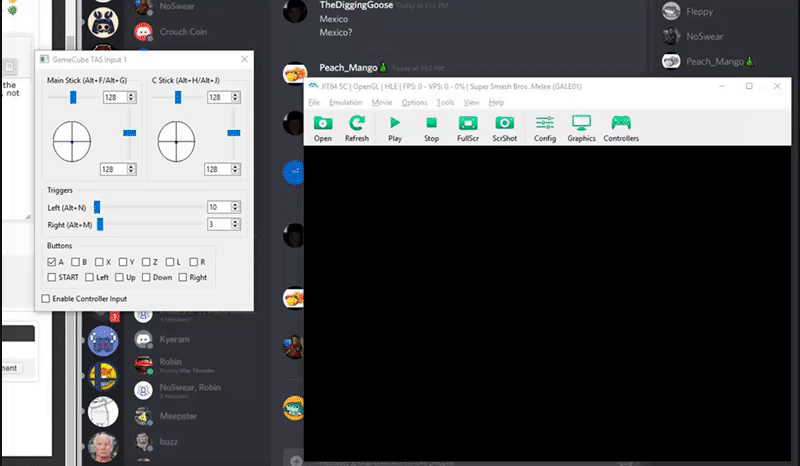This screenshot has width=800, height=466.
Task: Click the Main Stick Y spinner arrows
Action: [131, 169]
